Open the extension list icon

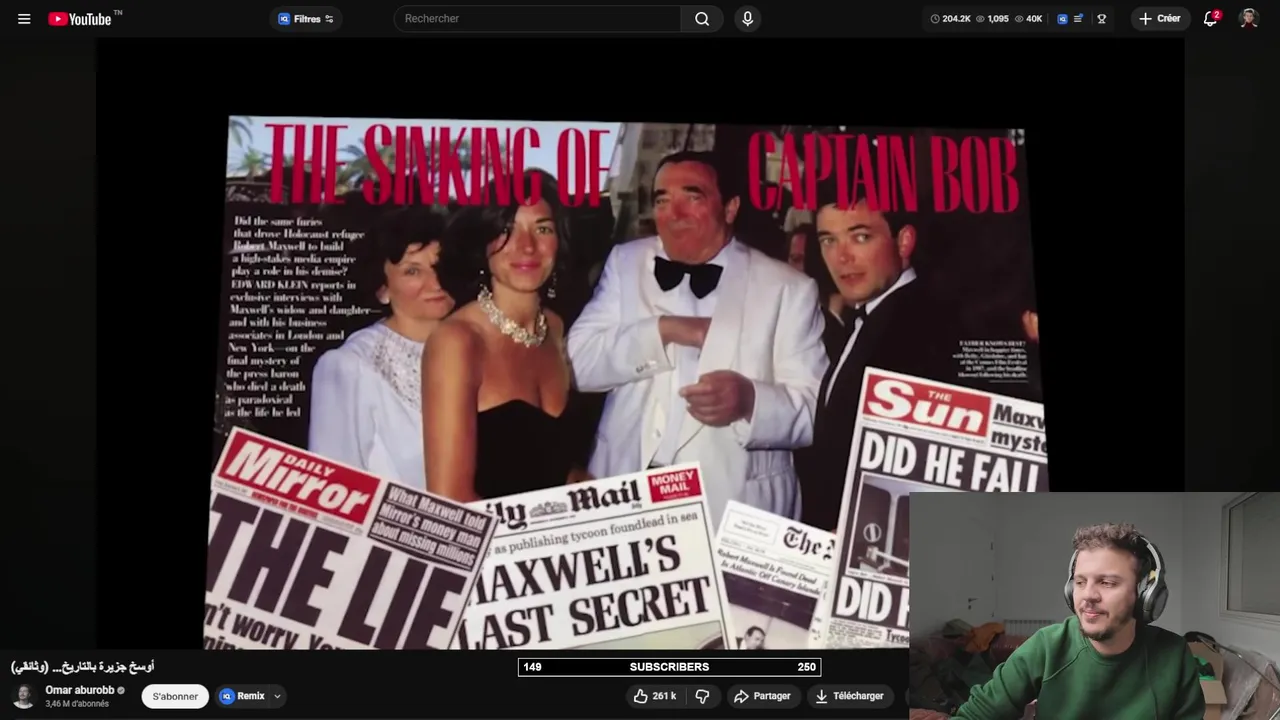(1078, 19)
